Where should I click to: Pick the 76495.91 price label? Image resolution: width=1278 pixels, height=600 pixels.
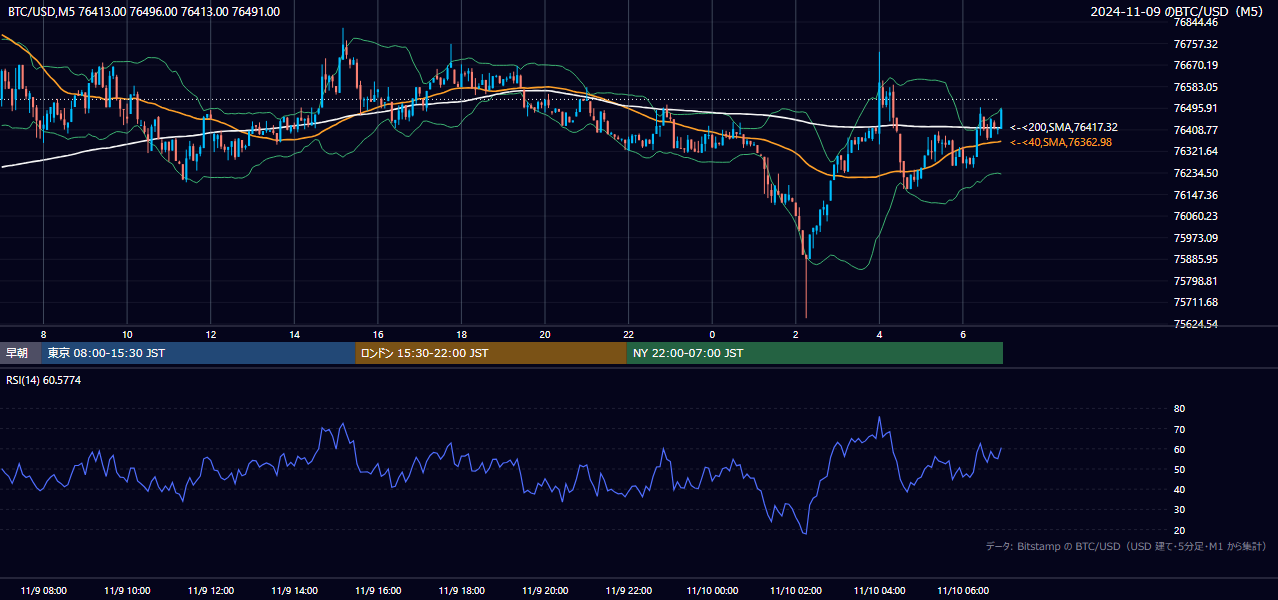1195,108
